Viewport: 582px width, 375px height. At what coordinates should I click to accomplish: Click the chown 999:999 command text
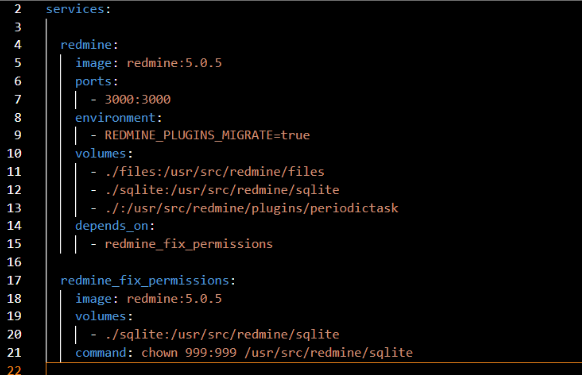click(189, 352)
